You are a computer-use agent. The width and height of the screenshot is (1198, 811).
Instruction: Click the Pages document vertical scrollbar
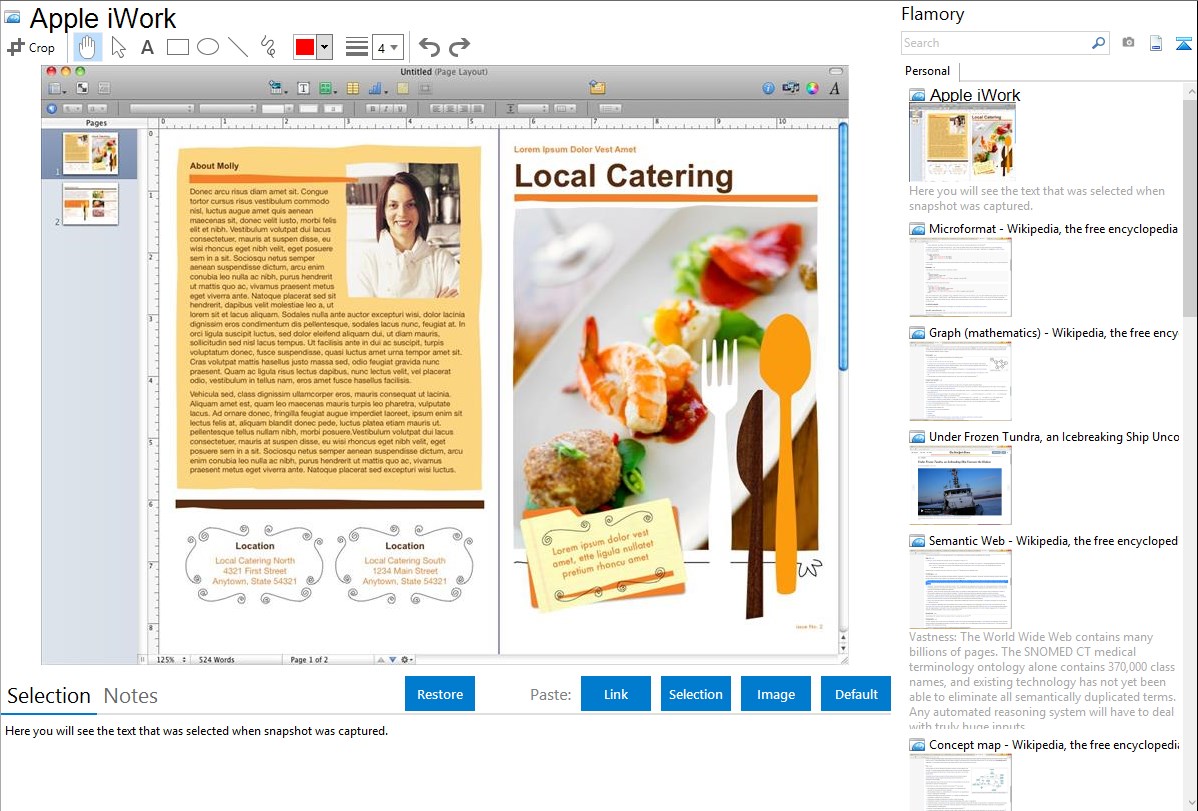point(843,248)
